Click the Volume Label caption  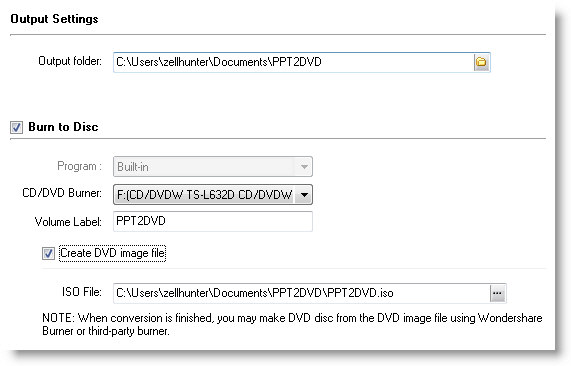pyautogui.click(x=68, y=222)
